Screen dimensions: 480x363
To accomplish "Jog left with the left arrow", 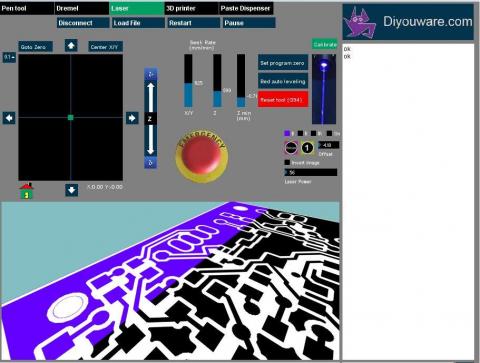I will click(x=9, y=118).
